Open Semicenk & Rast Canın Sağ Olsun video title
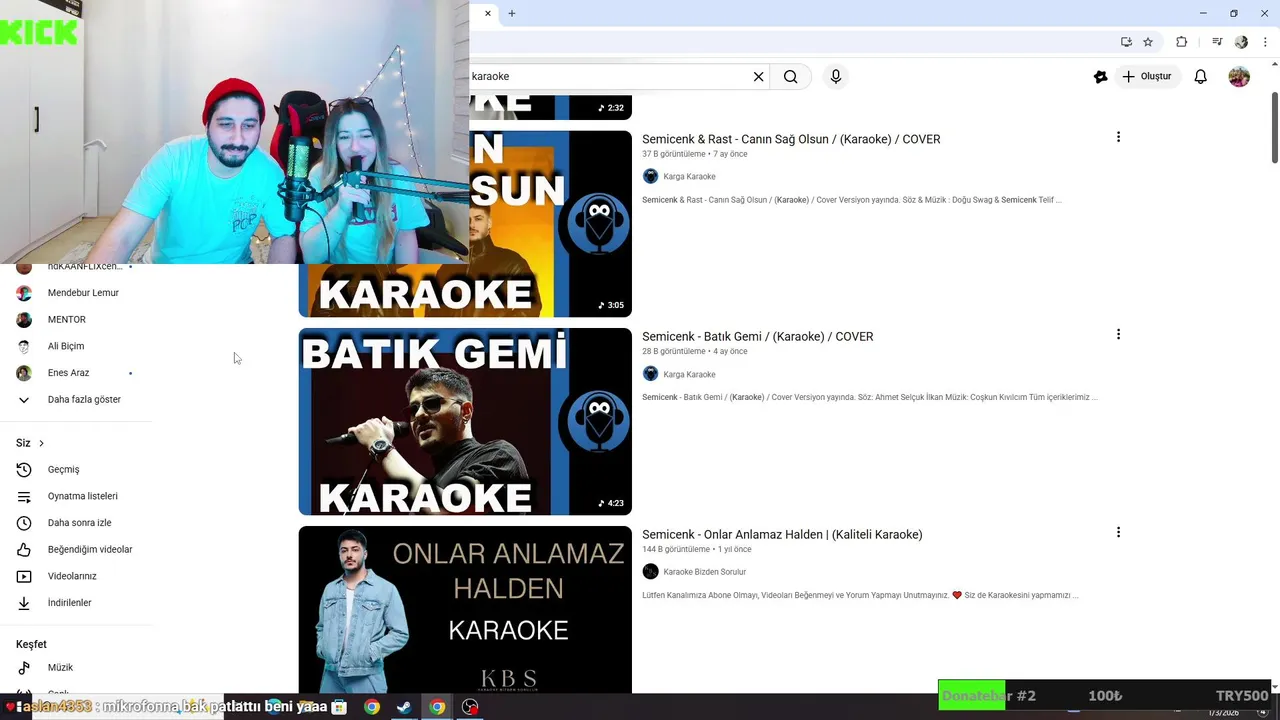 [x=791, y=139]
